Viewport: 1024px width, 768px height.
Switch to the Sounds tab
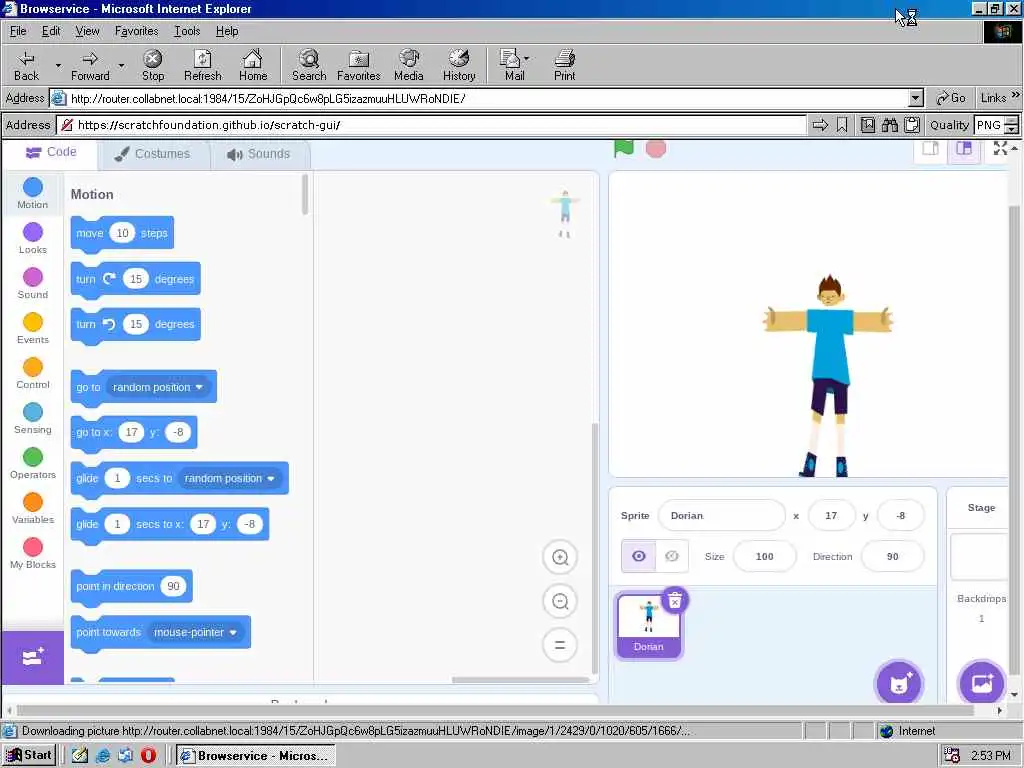tap(259, 154)
